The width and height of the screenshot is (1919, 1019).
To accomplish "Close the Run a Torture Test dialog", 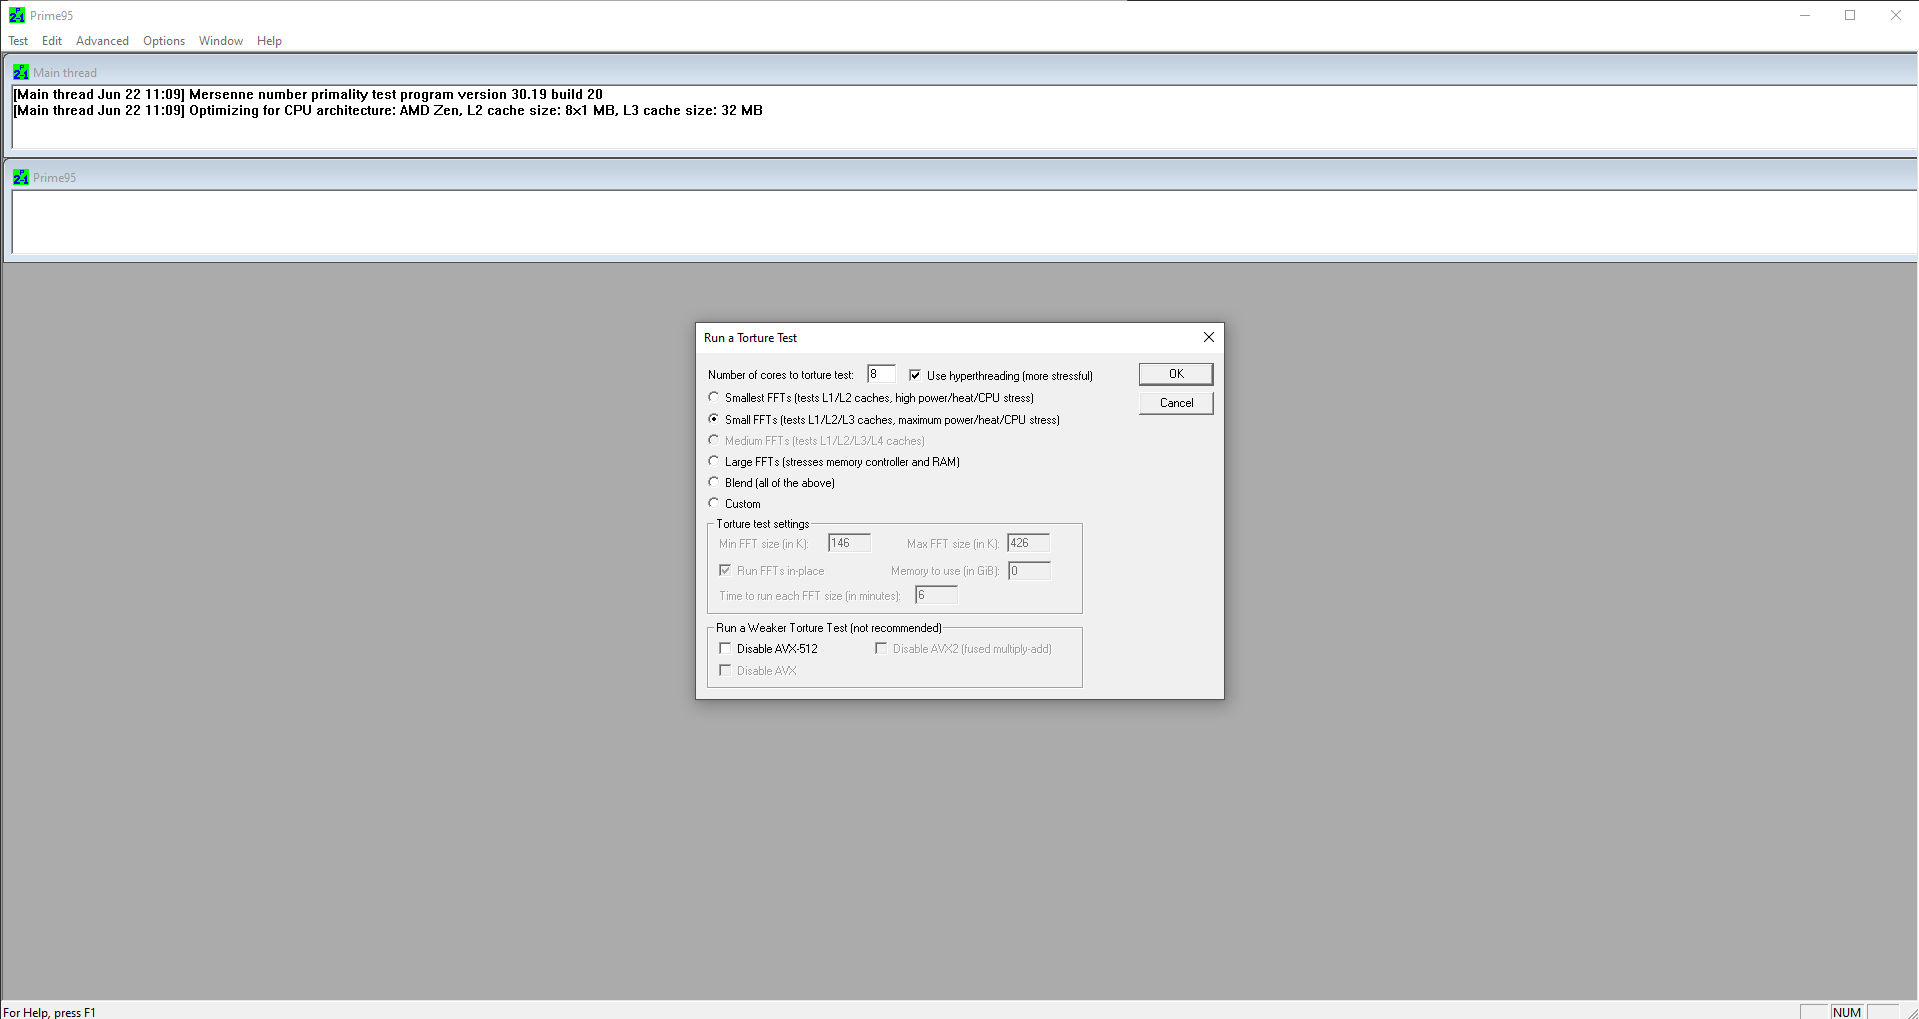I will pos(1209,337).
